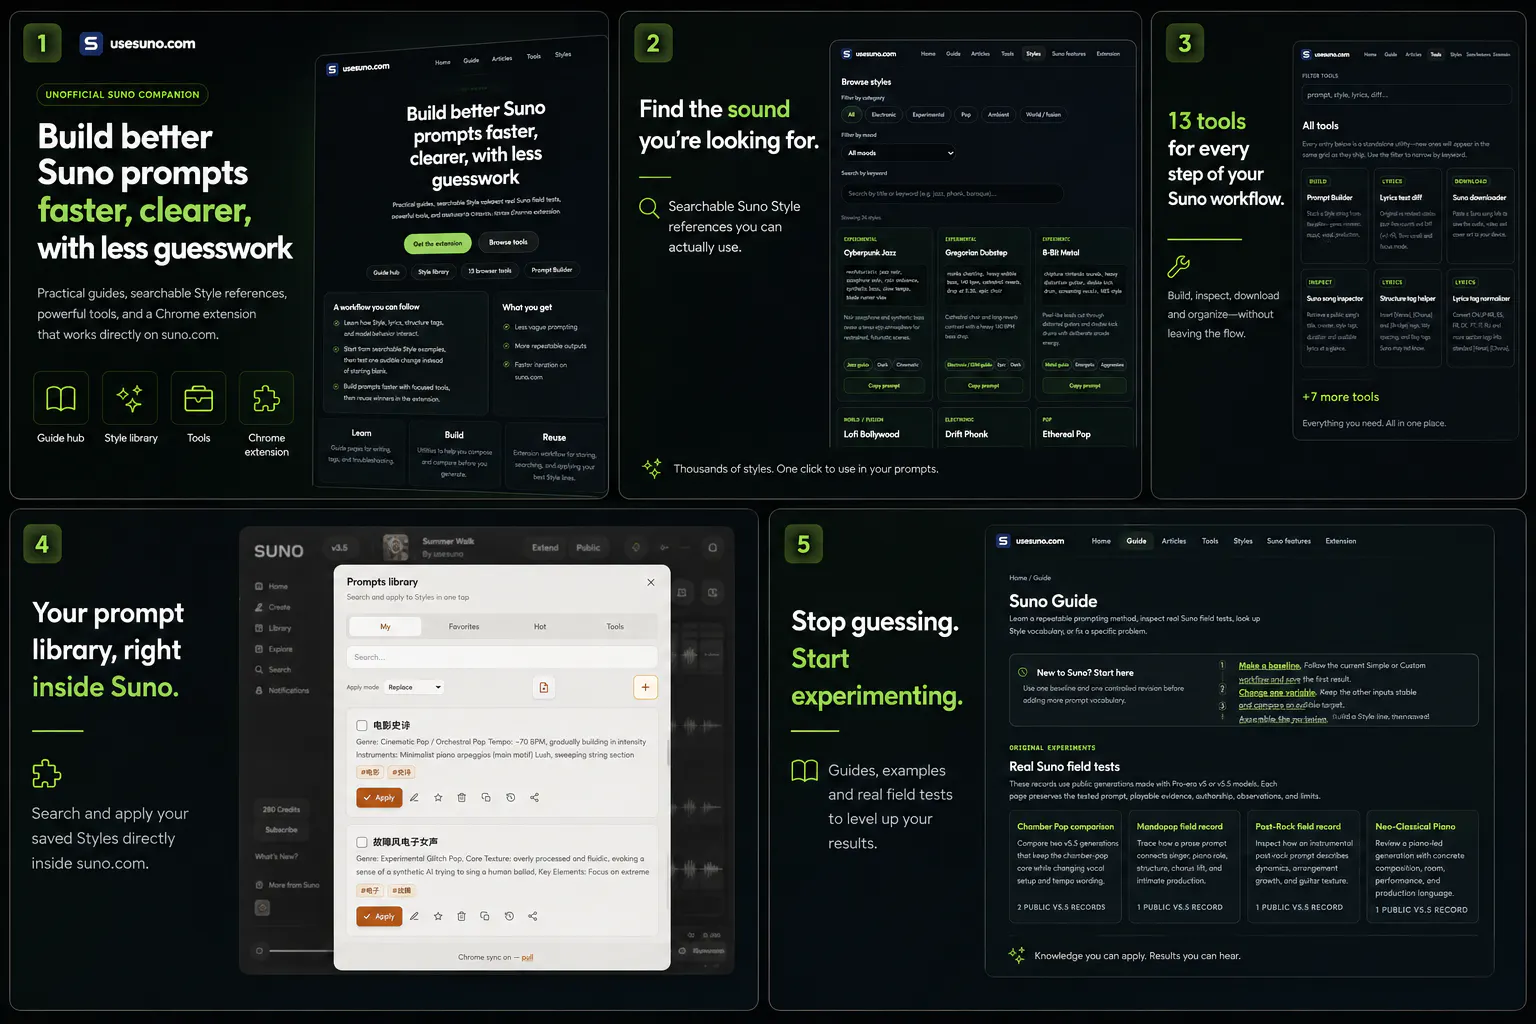Click the Chrome extension puzzle icon
The width and height of the screenshot is (1536, 1024).
pos(267,398)
